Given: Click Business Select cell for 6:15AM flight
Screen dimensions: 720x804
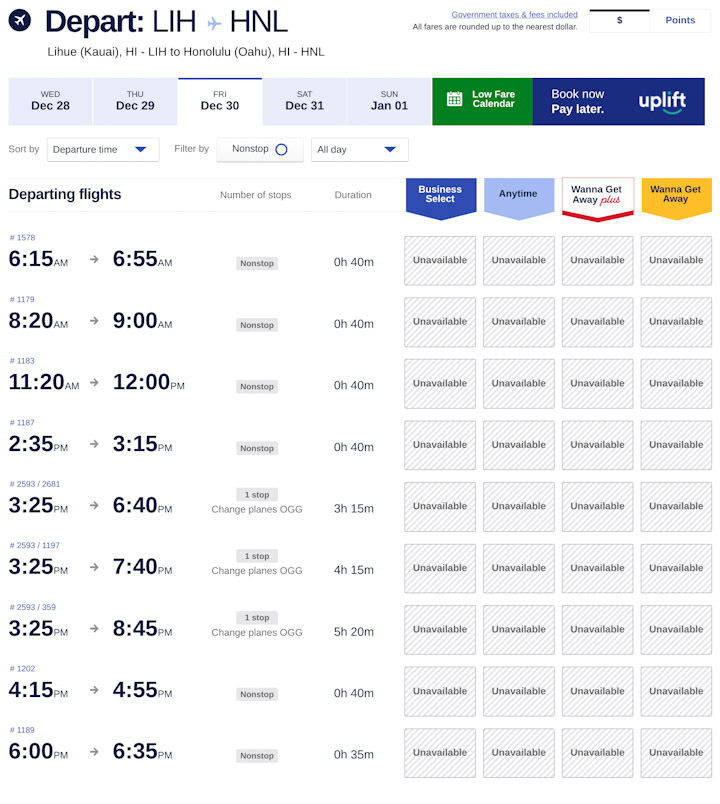Looking at the screenshot, I should point(440,260).
